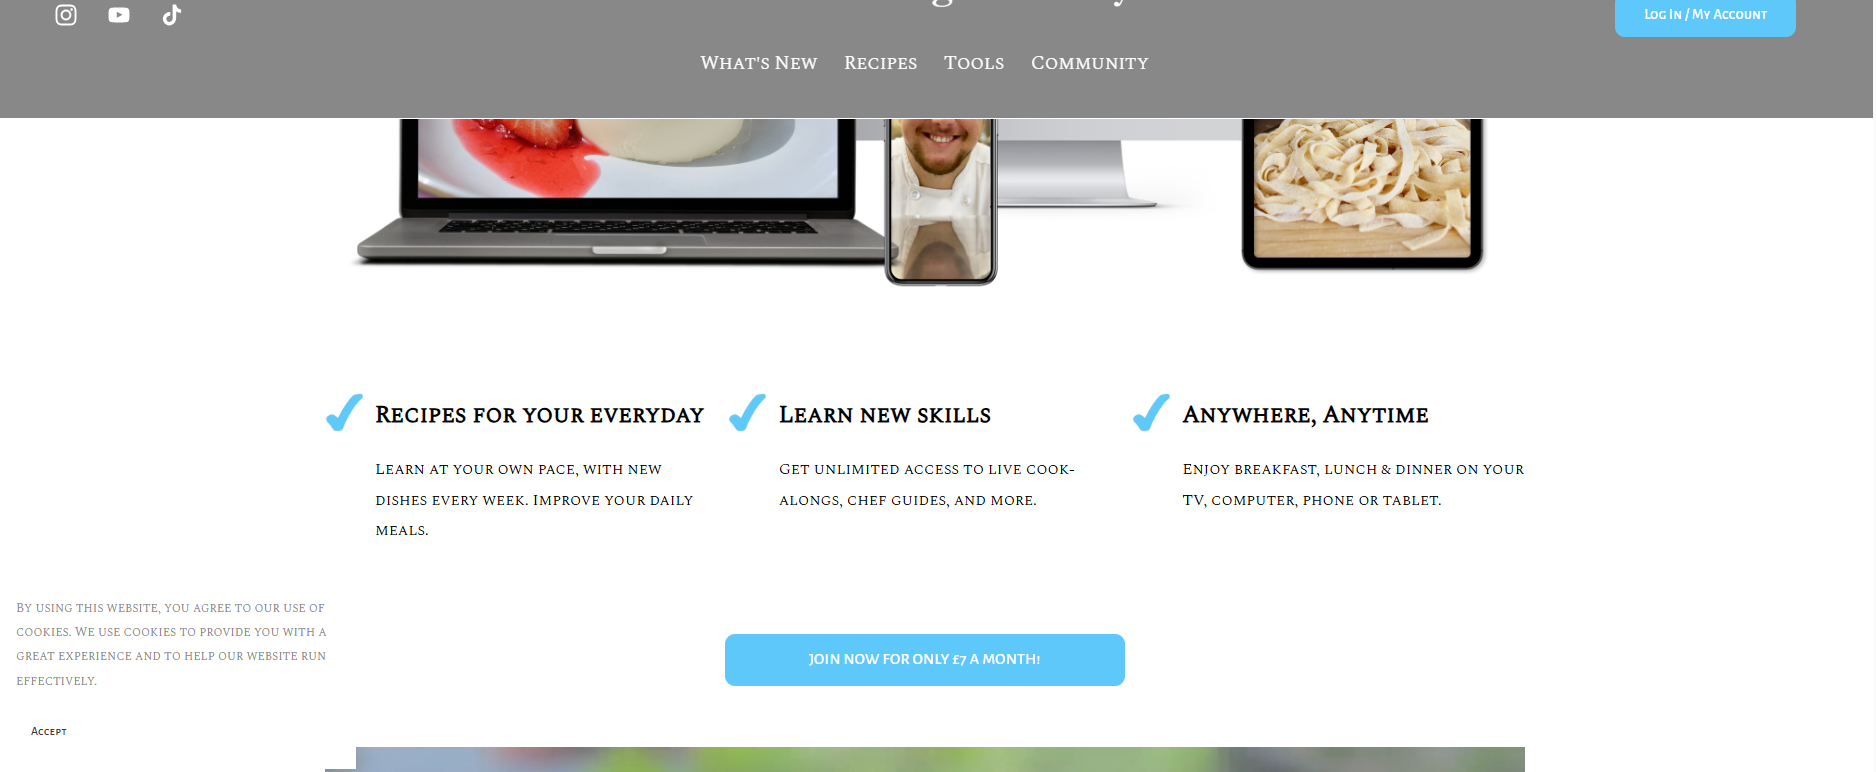The height and width of the screenshot is (772, 1876).
Task: Open What's New menu item
Action: (x=759, y=63)
